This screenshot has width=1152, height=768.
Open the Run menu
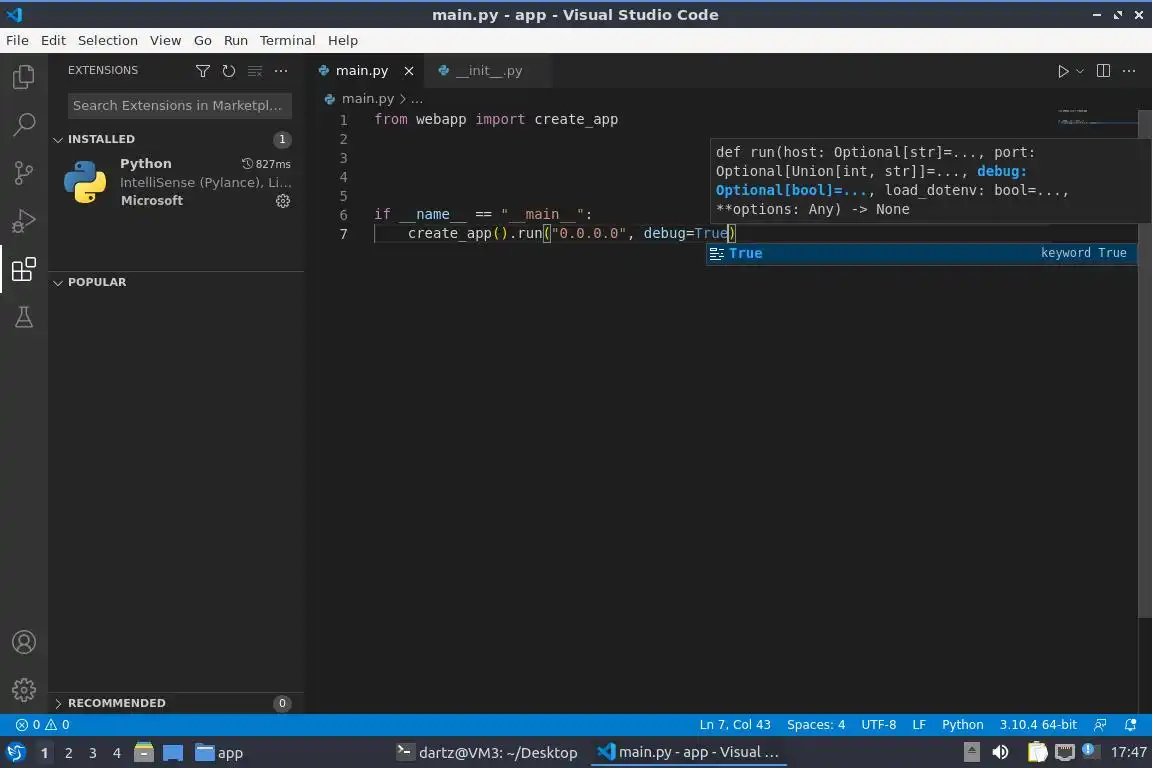coord(236,40)
